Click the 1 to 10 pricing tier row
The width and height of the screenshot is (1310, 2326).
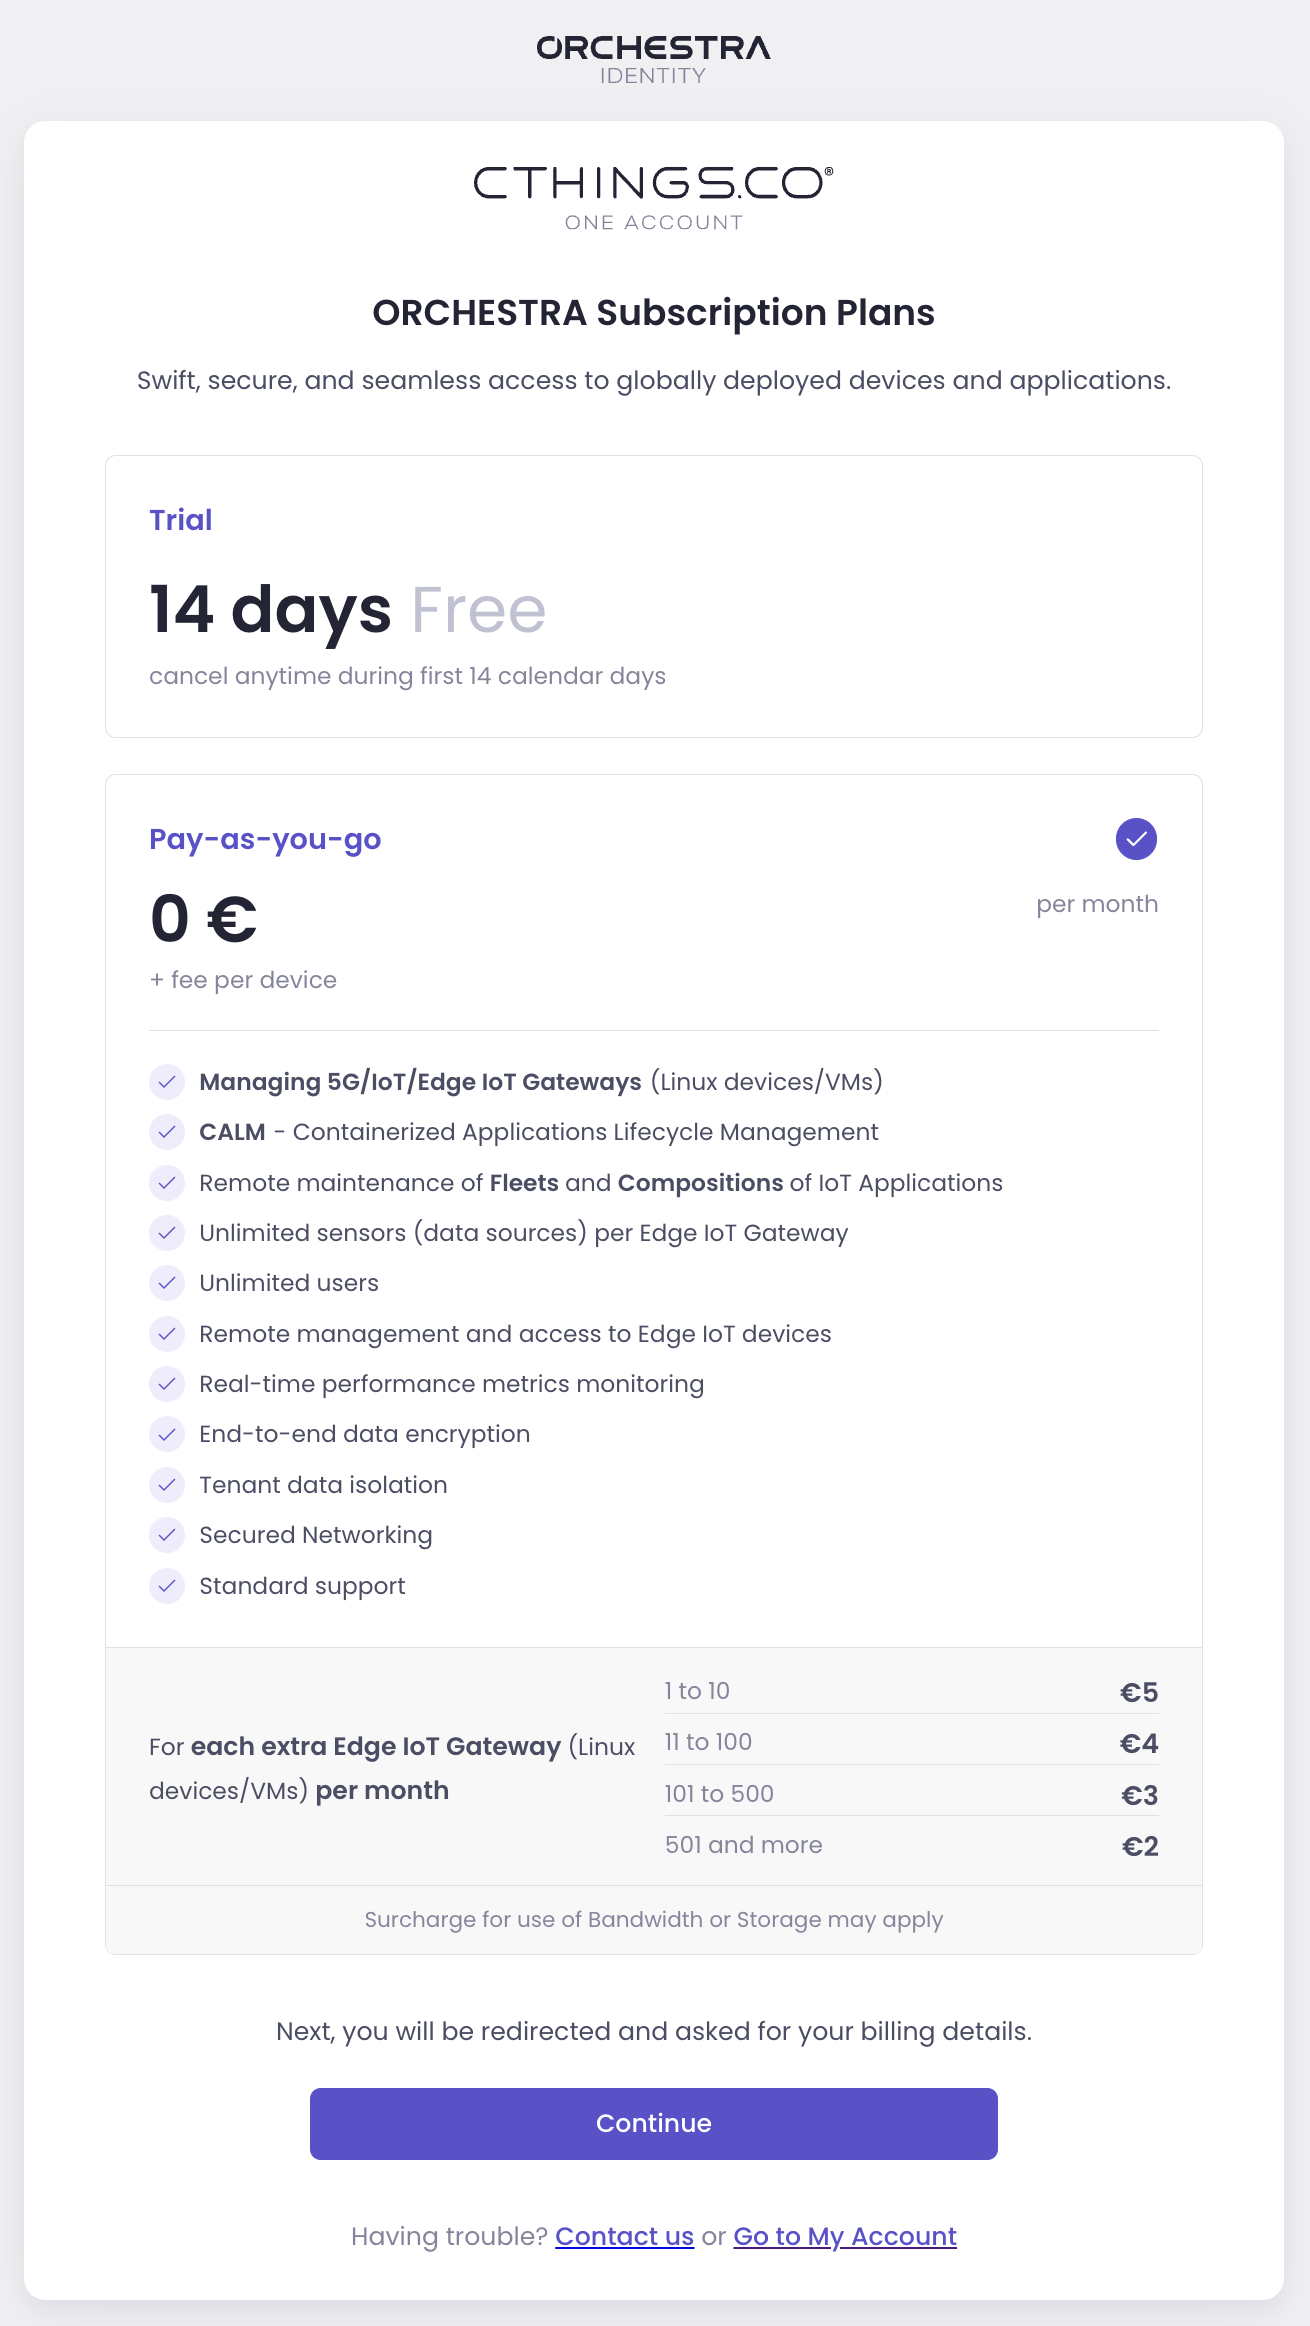910,1691
